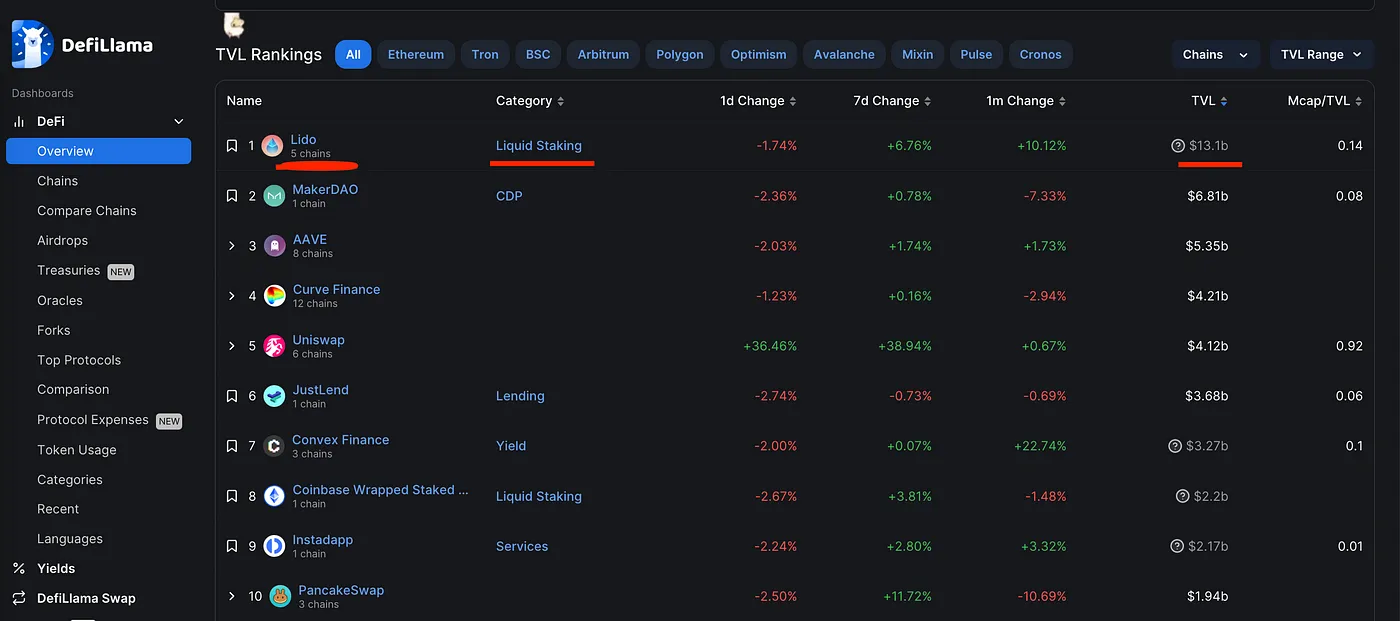This screenshot has width=1400, height=621.
Task: Collapse the DeFi sidebar section
Action: (179, 122)
